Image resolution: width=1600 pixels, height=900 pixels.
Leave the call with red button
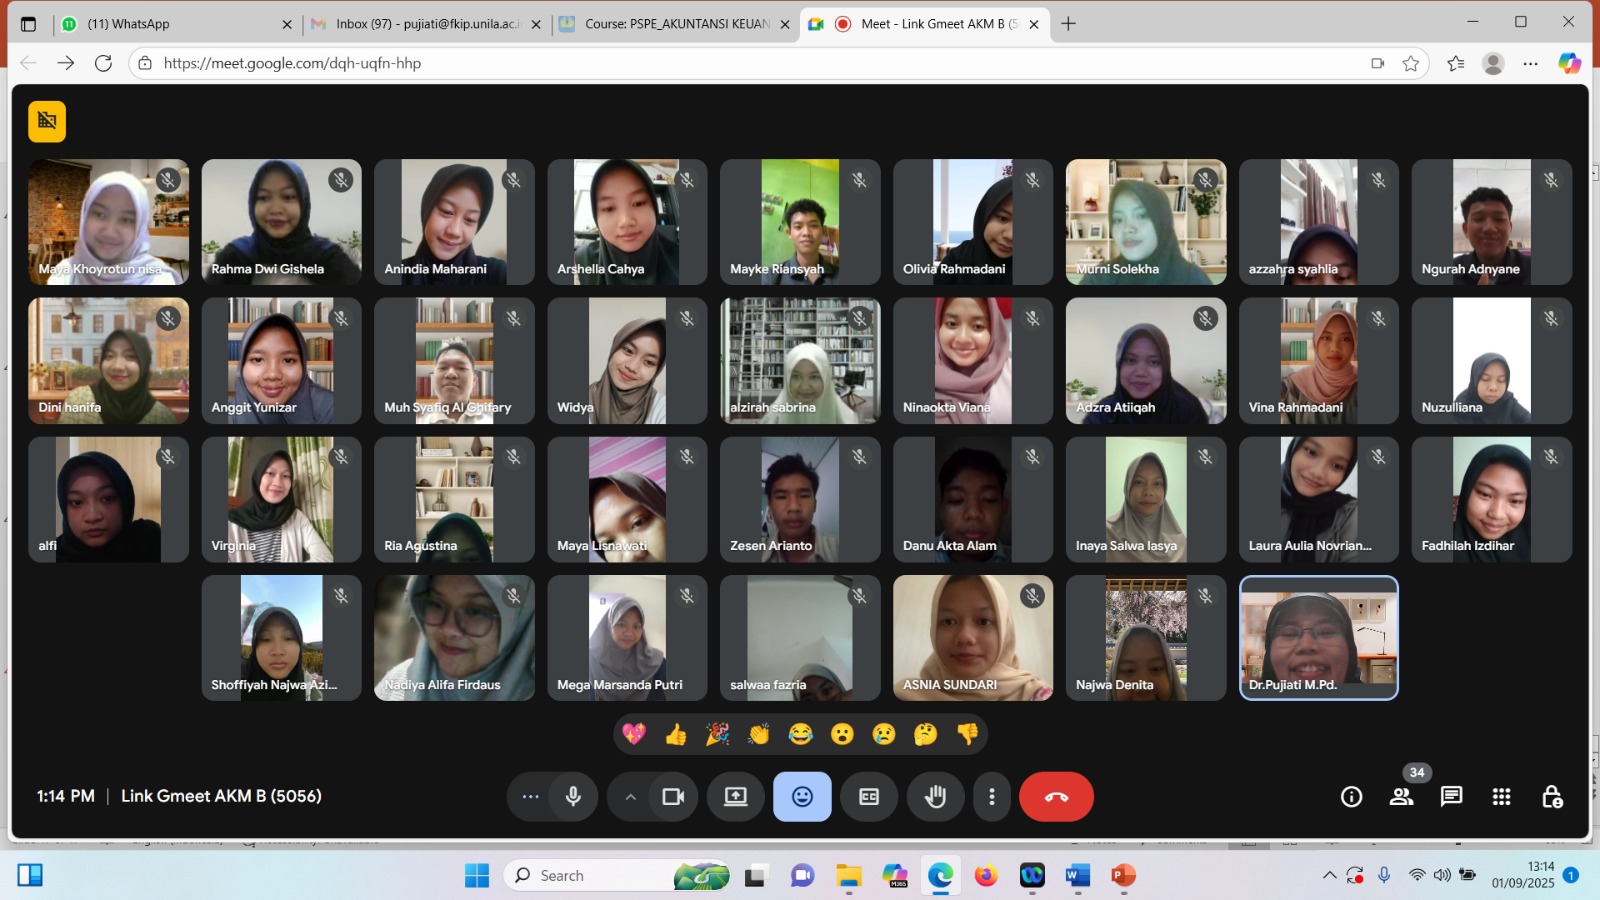point(1056,797)
